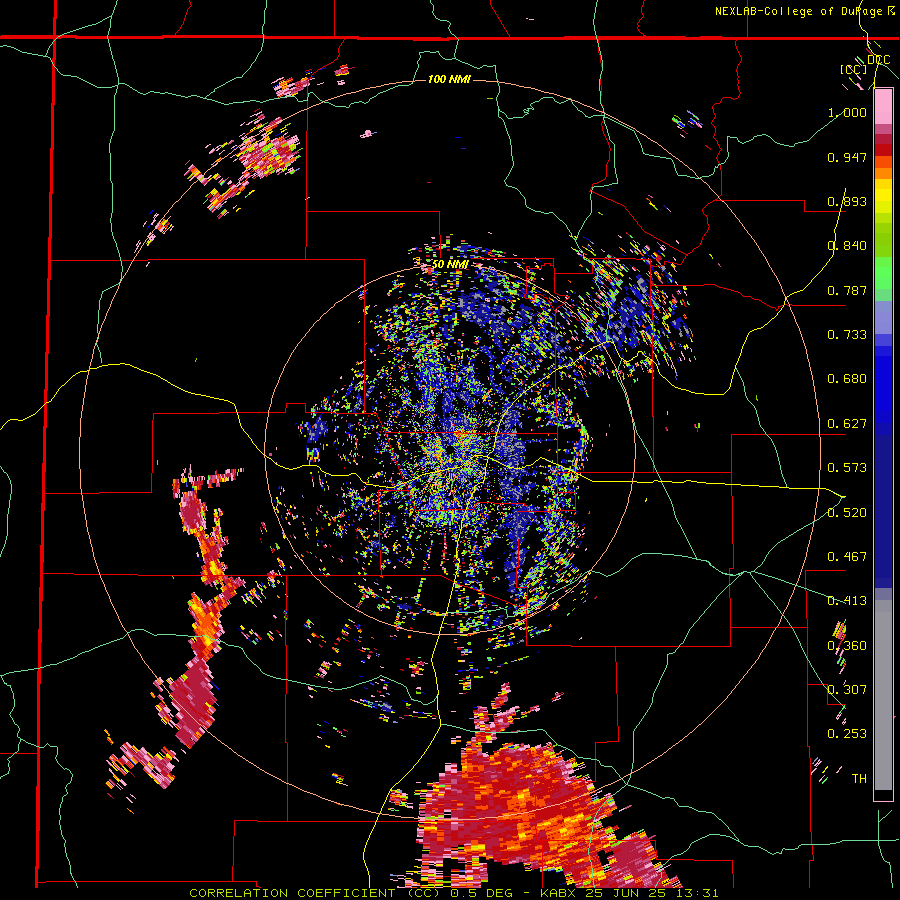Click the [CC] label above the color bar
This screenshot has width=900, height=900.
coord(854,70)
